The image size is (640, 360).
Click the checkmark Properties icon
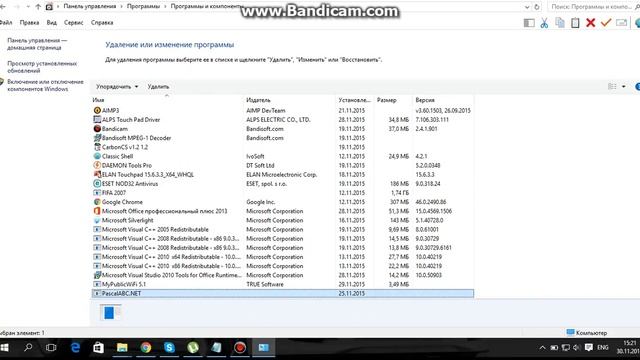point(606,23)
